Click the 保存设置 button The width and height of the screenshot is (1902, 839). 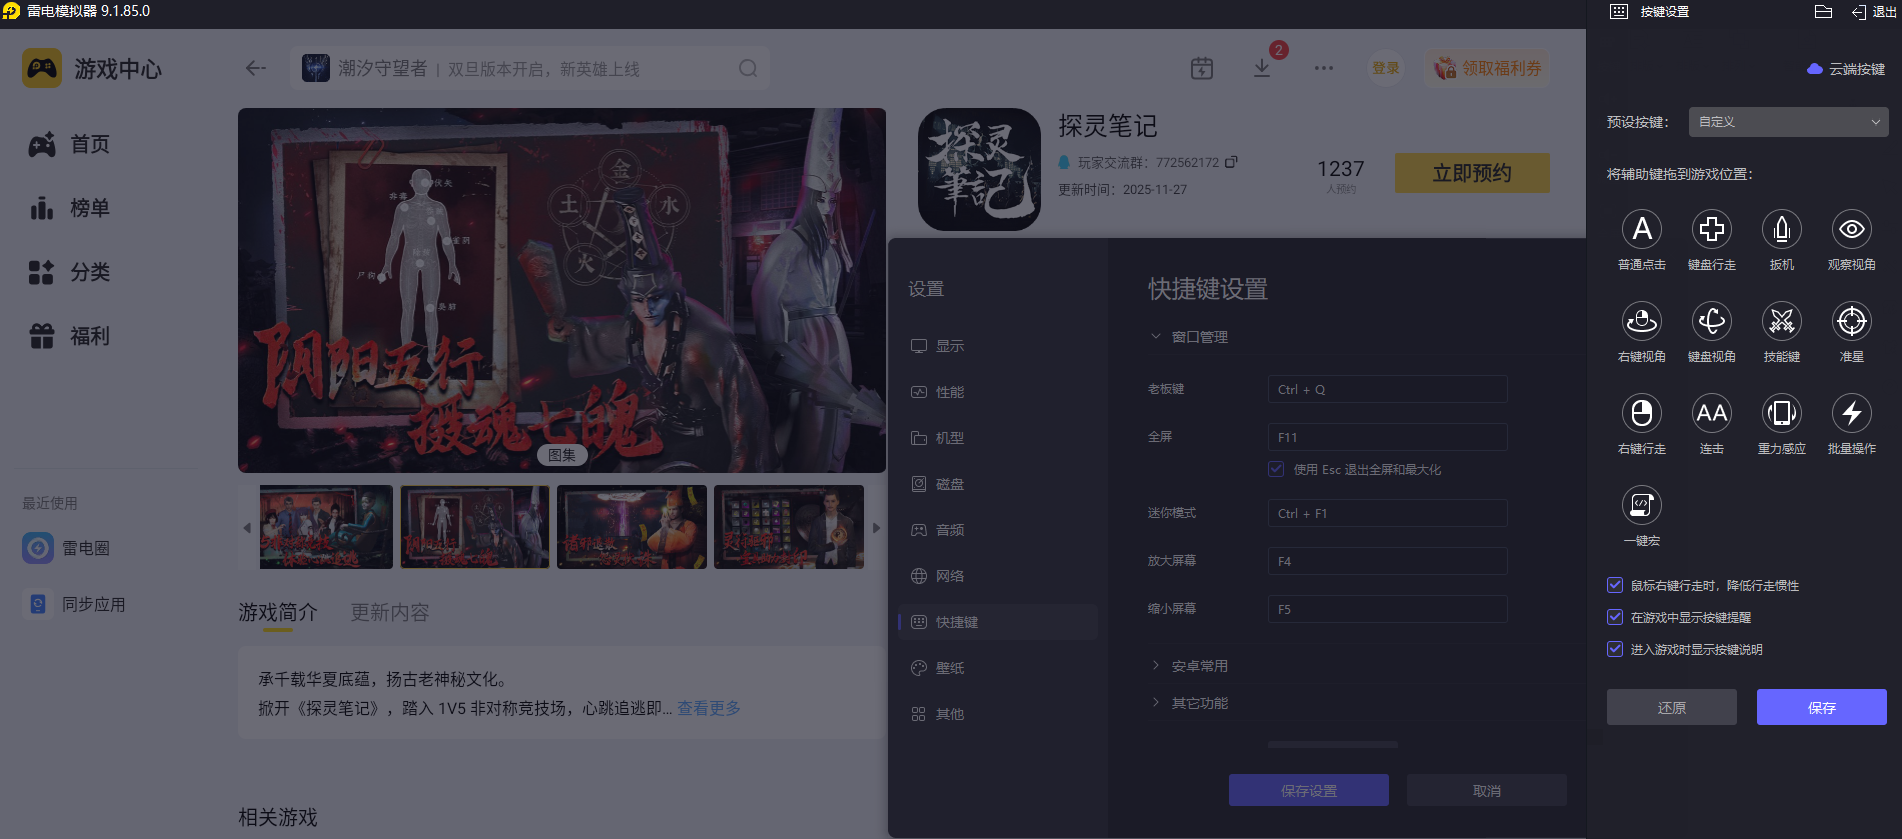click(x=1309, y=790)
